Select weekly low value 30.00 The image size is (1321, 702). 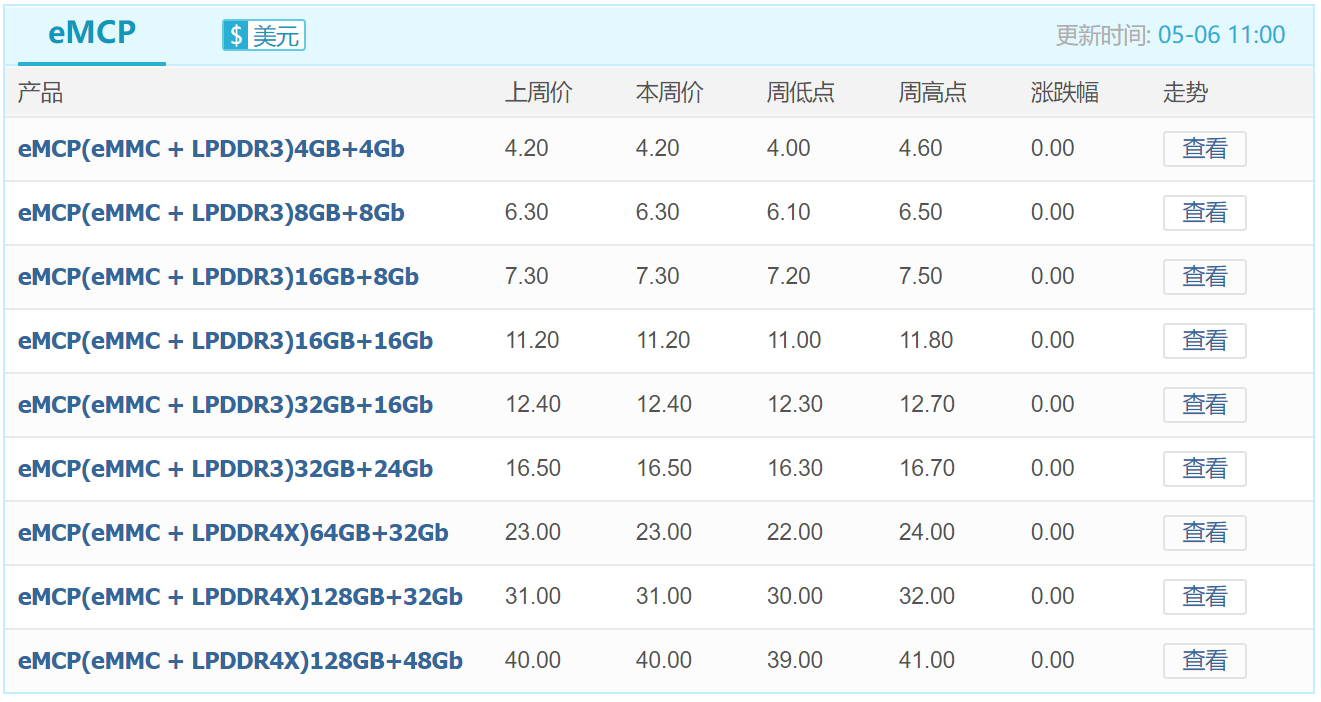(x=795, y=596)
